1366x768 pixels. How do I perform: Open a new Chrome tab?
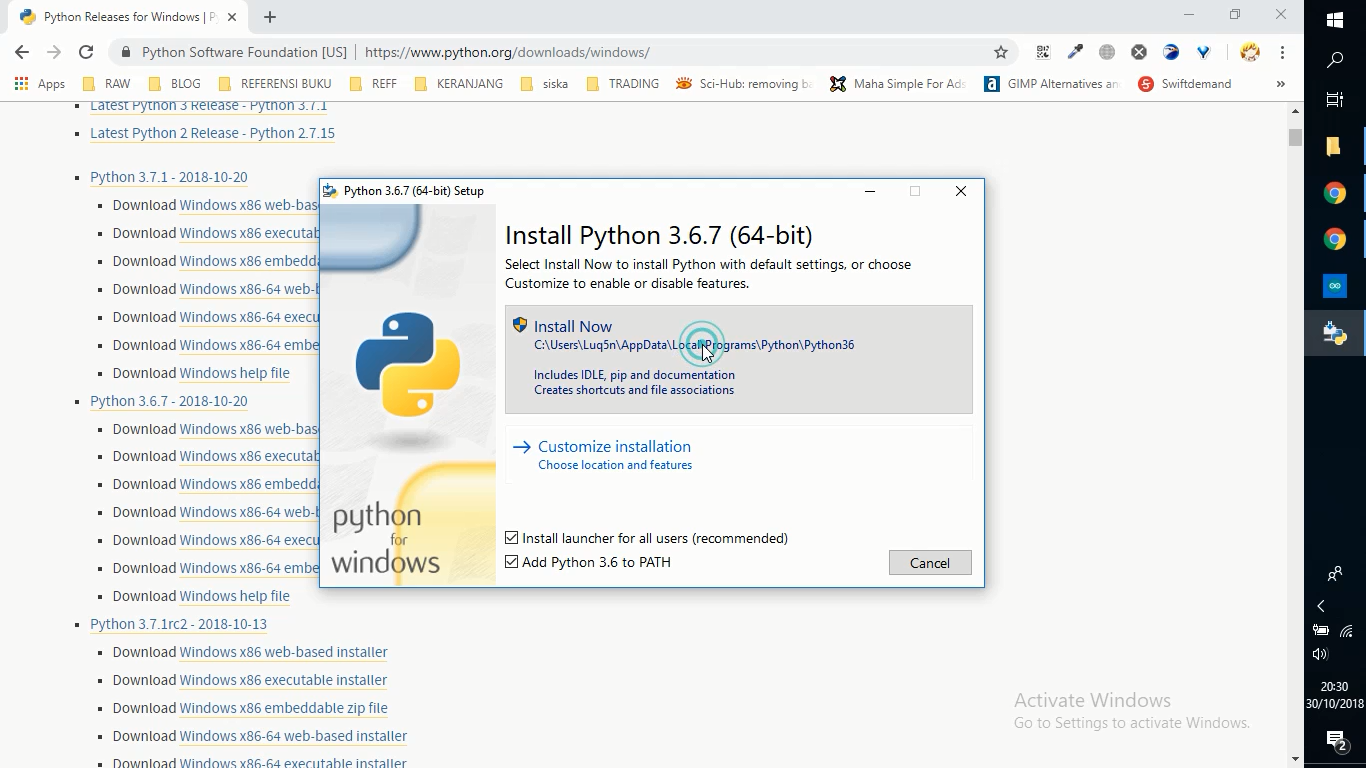[270, 17]
